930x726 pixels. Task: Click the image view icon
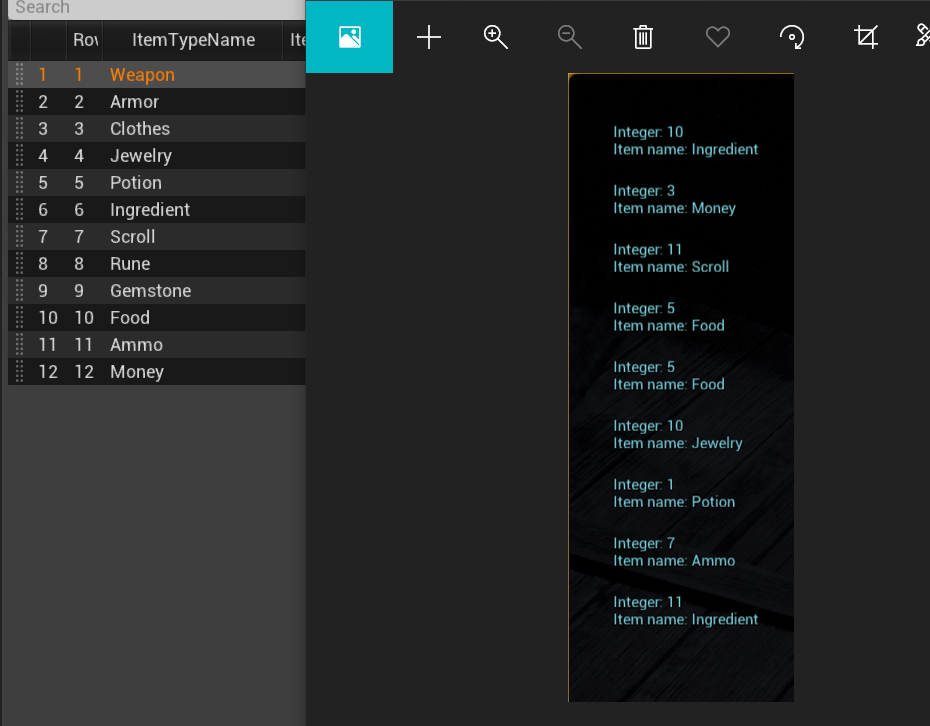point(349,37)
